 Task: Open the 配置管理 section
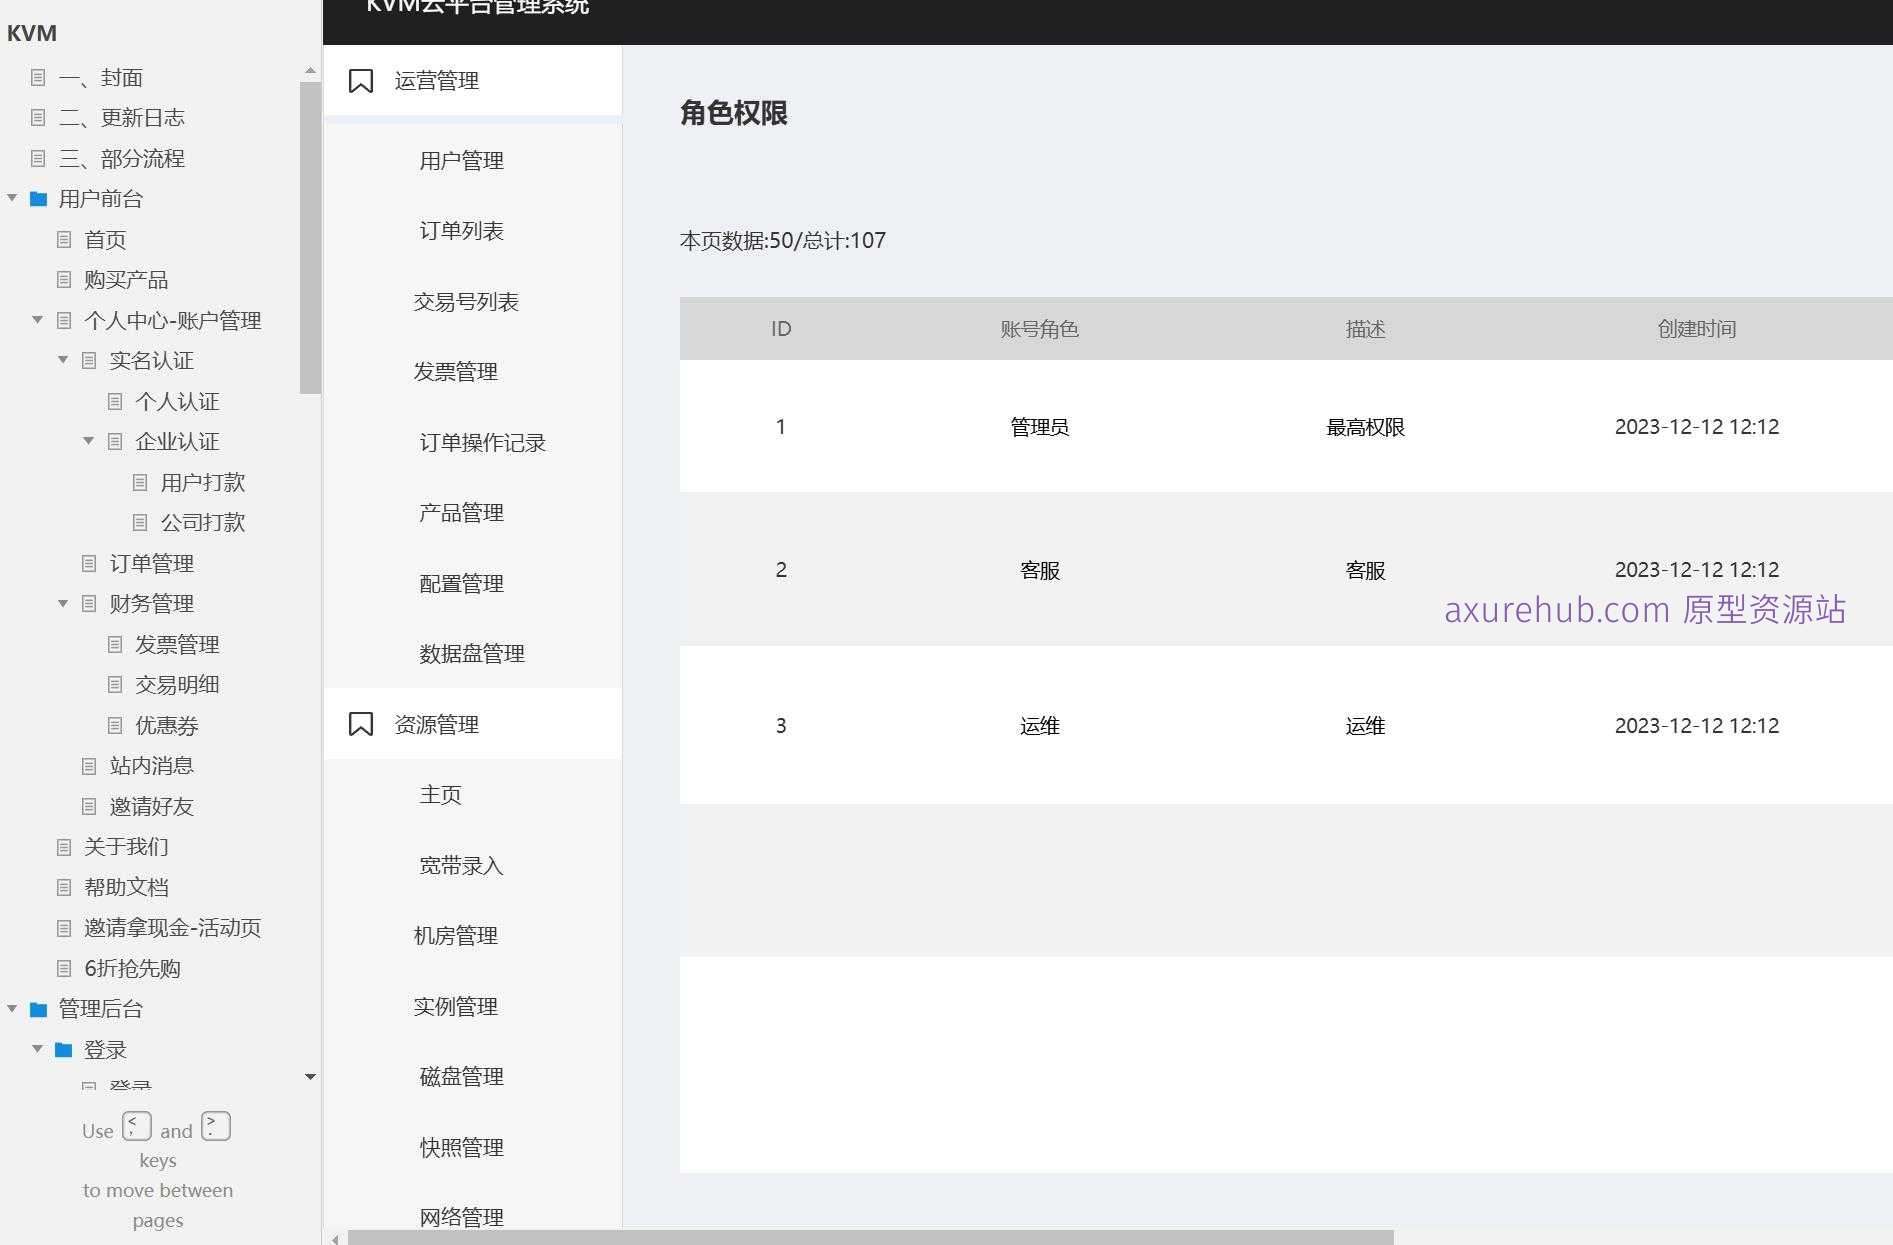[x=461, y=583]
